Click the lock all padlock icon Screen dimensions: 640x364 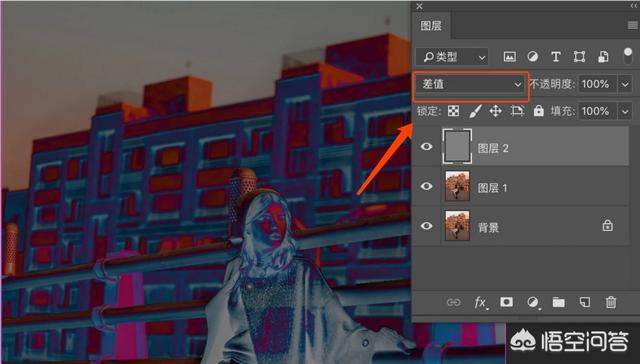(x=539, y=111)
